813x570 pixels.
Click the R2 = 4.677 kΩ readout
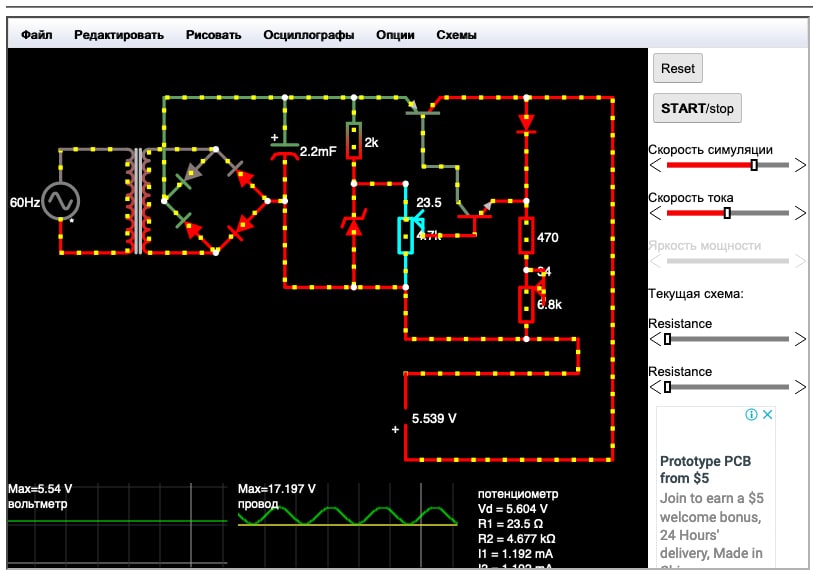pos(516,539)
